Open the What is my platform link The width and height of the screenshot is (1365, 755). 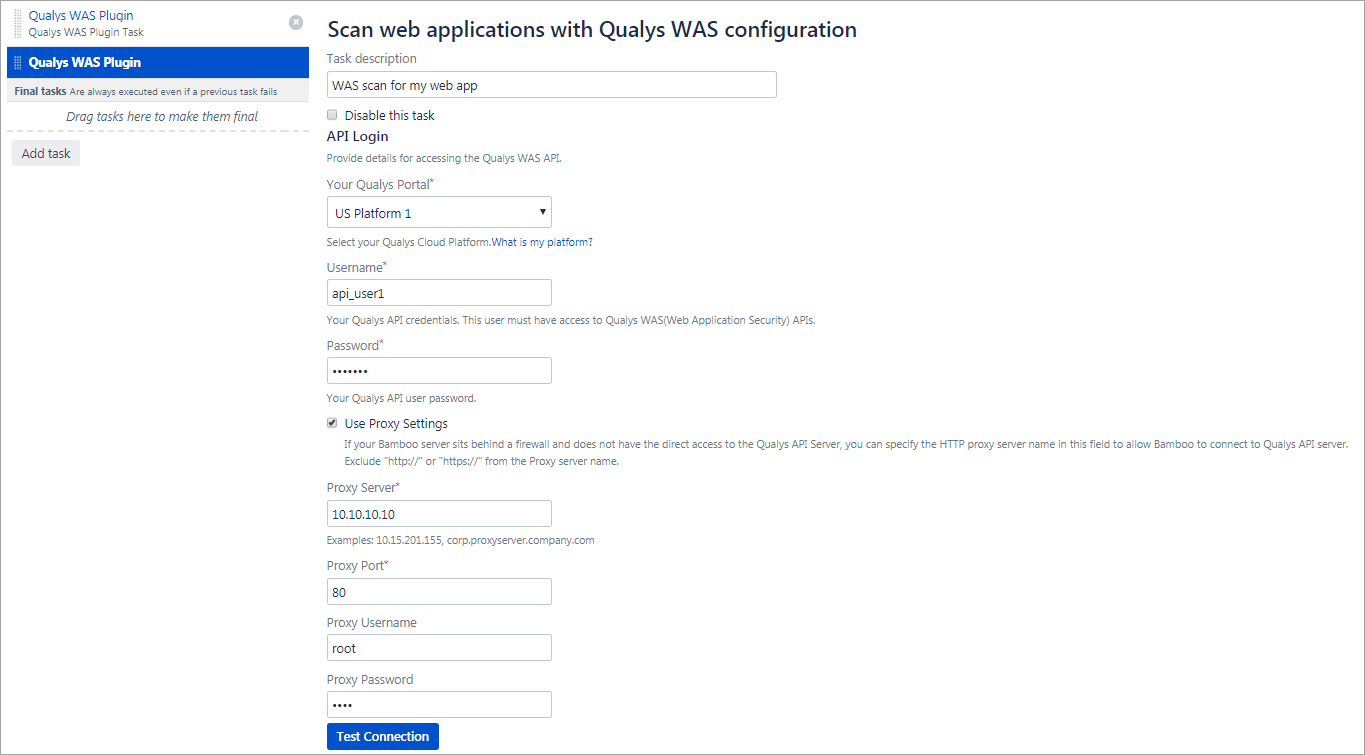click(542, 242)
